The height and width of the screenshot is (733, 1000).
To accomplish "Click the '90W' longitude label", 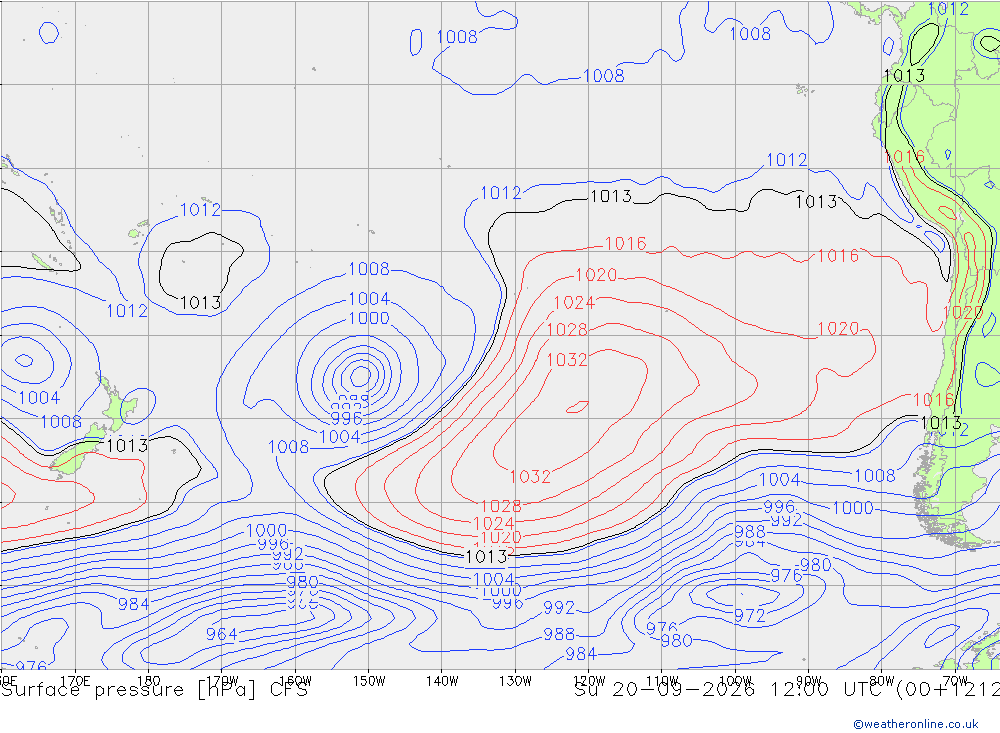I will click(809, 681).
